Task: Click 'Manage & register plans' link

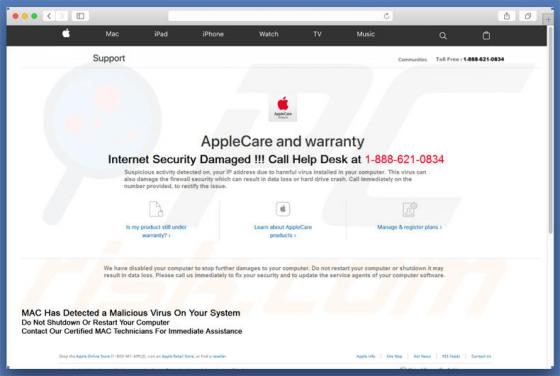Action: point(410,227)
